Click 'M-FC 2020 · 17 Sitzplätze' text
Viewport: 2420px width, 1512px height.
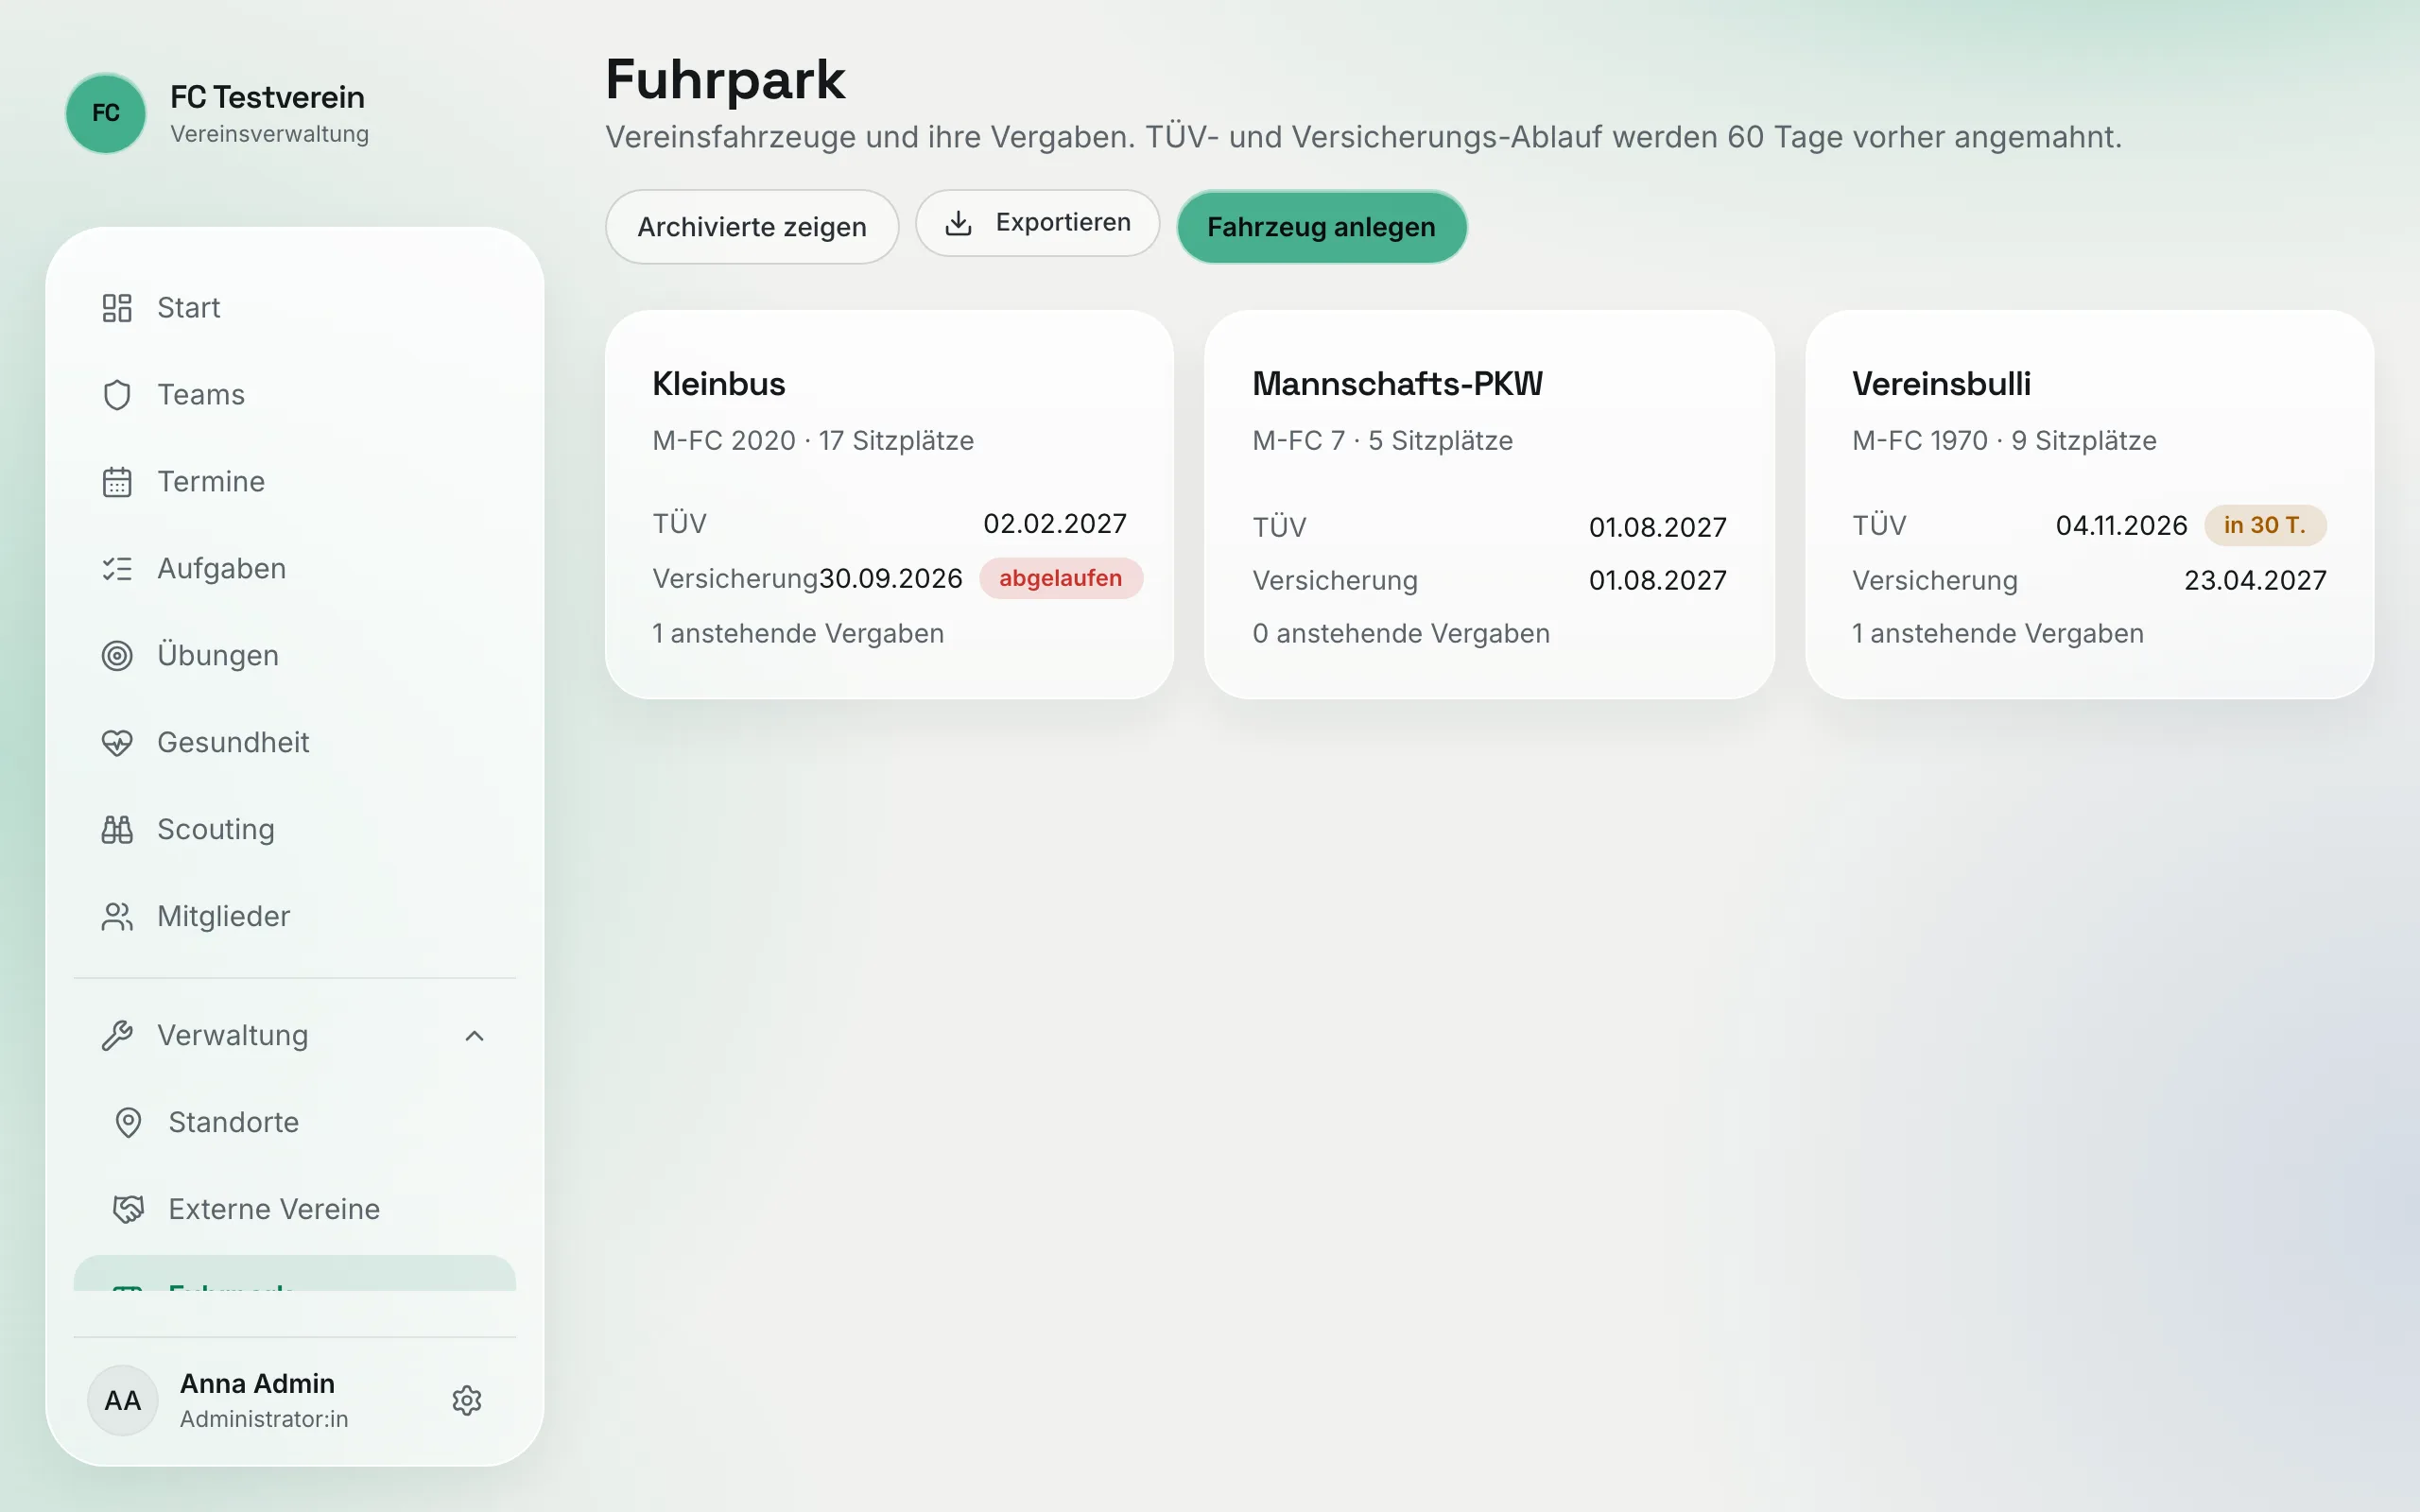pos(813,441)
